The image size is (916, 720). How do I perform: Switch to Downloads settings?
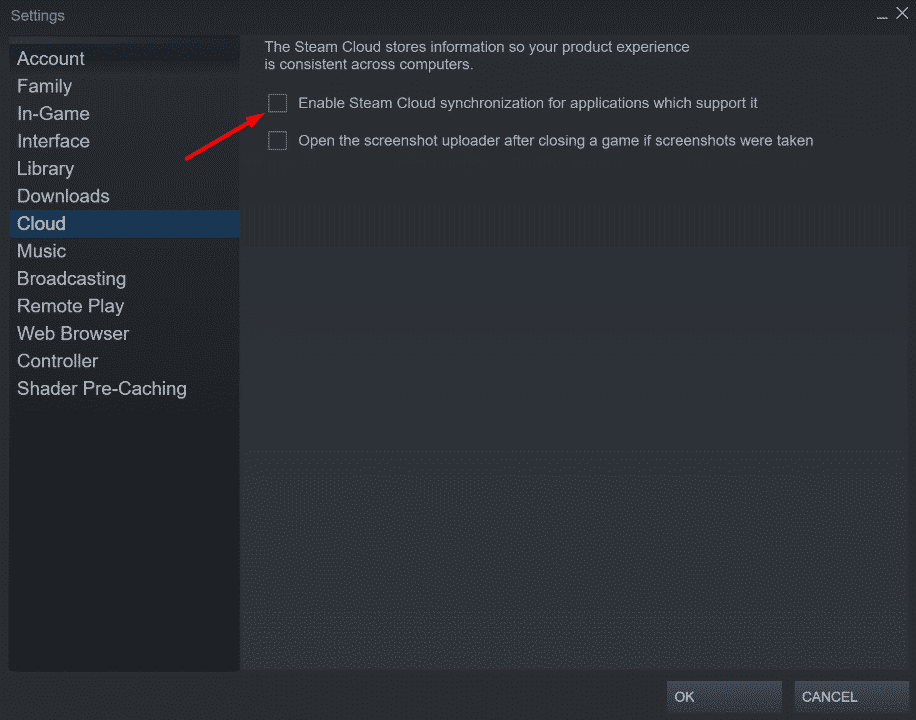(63, 196)
